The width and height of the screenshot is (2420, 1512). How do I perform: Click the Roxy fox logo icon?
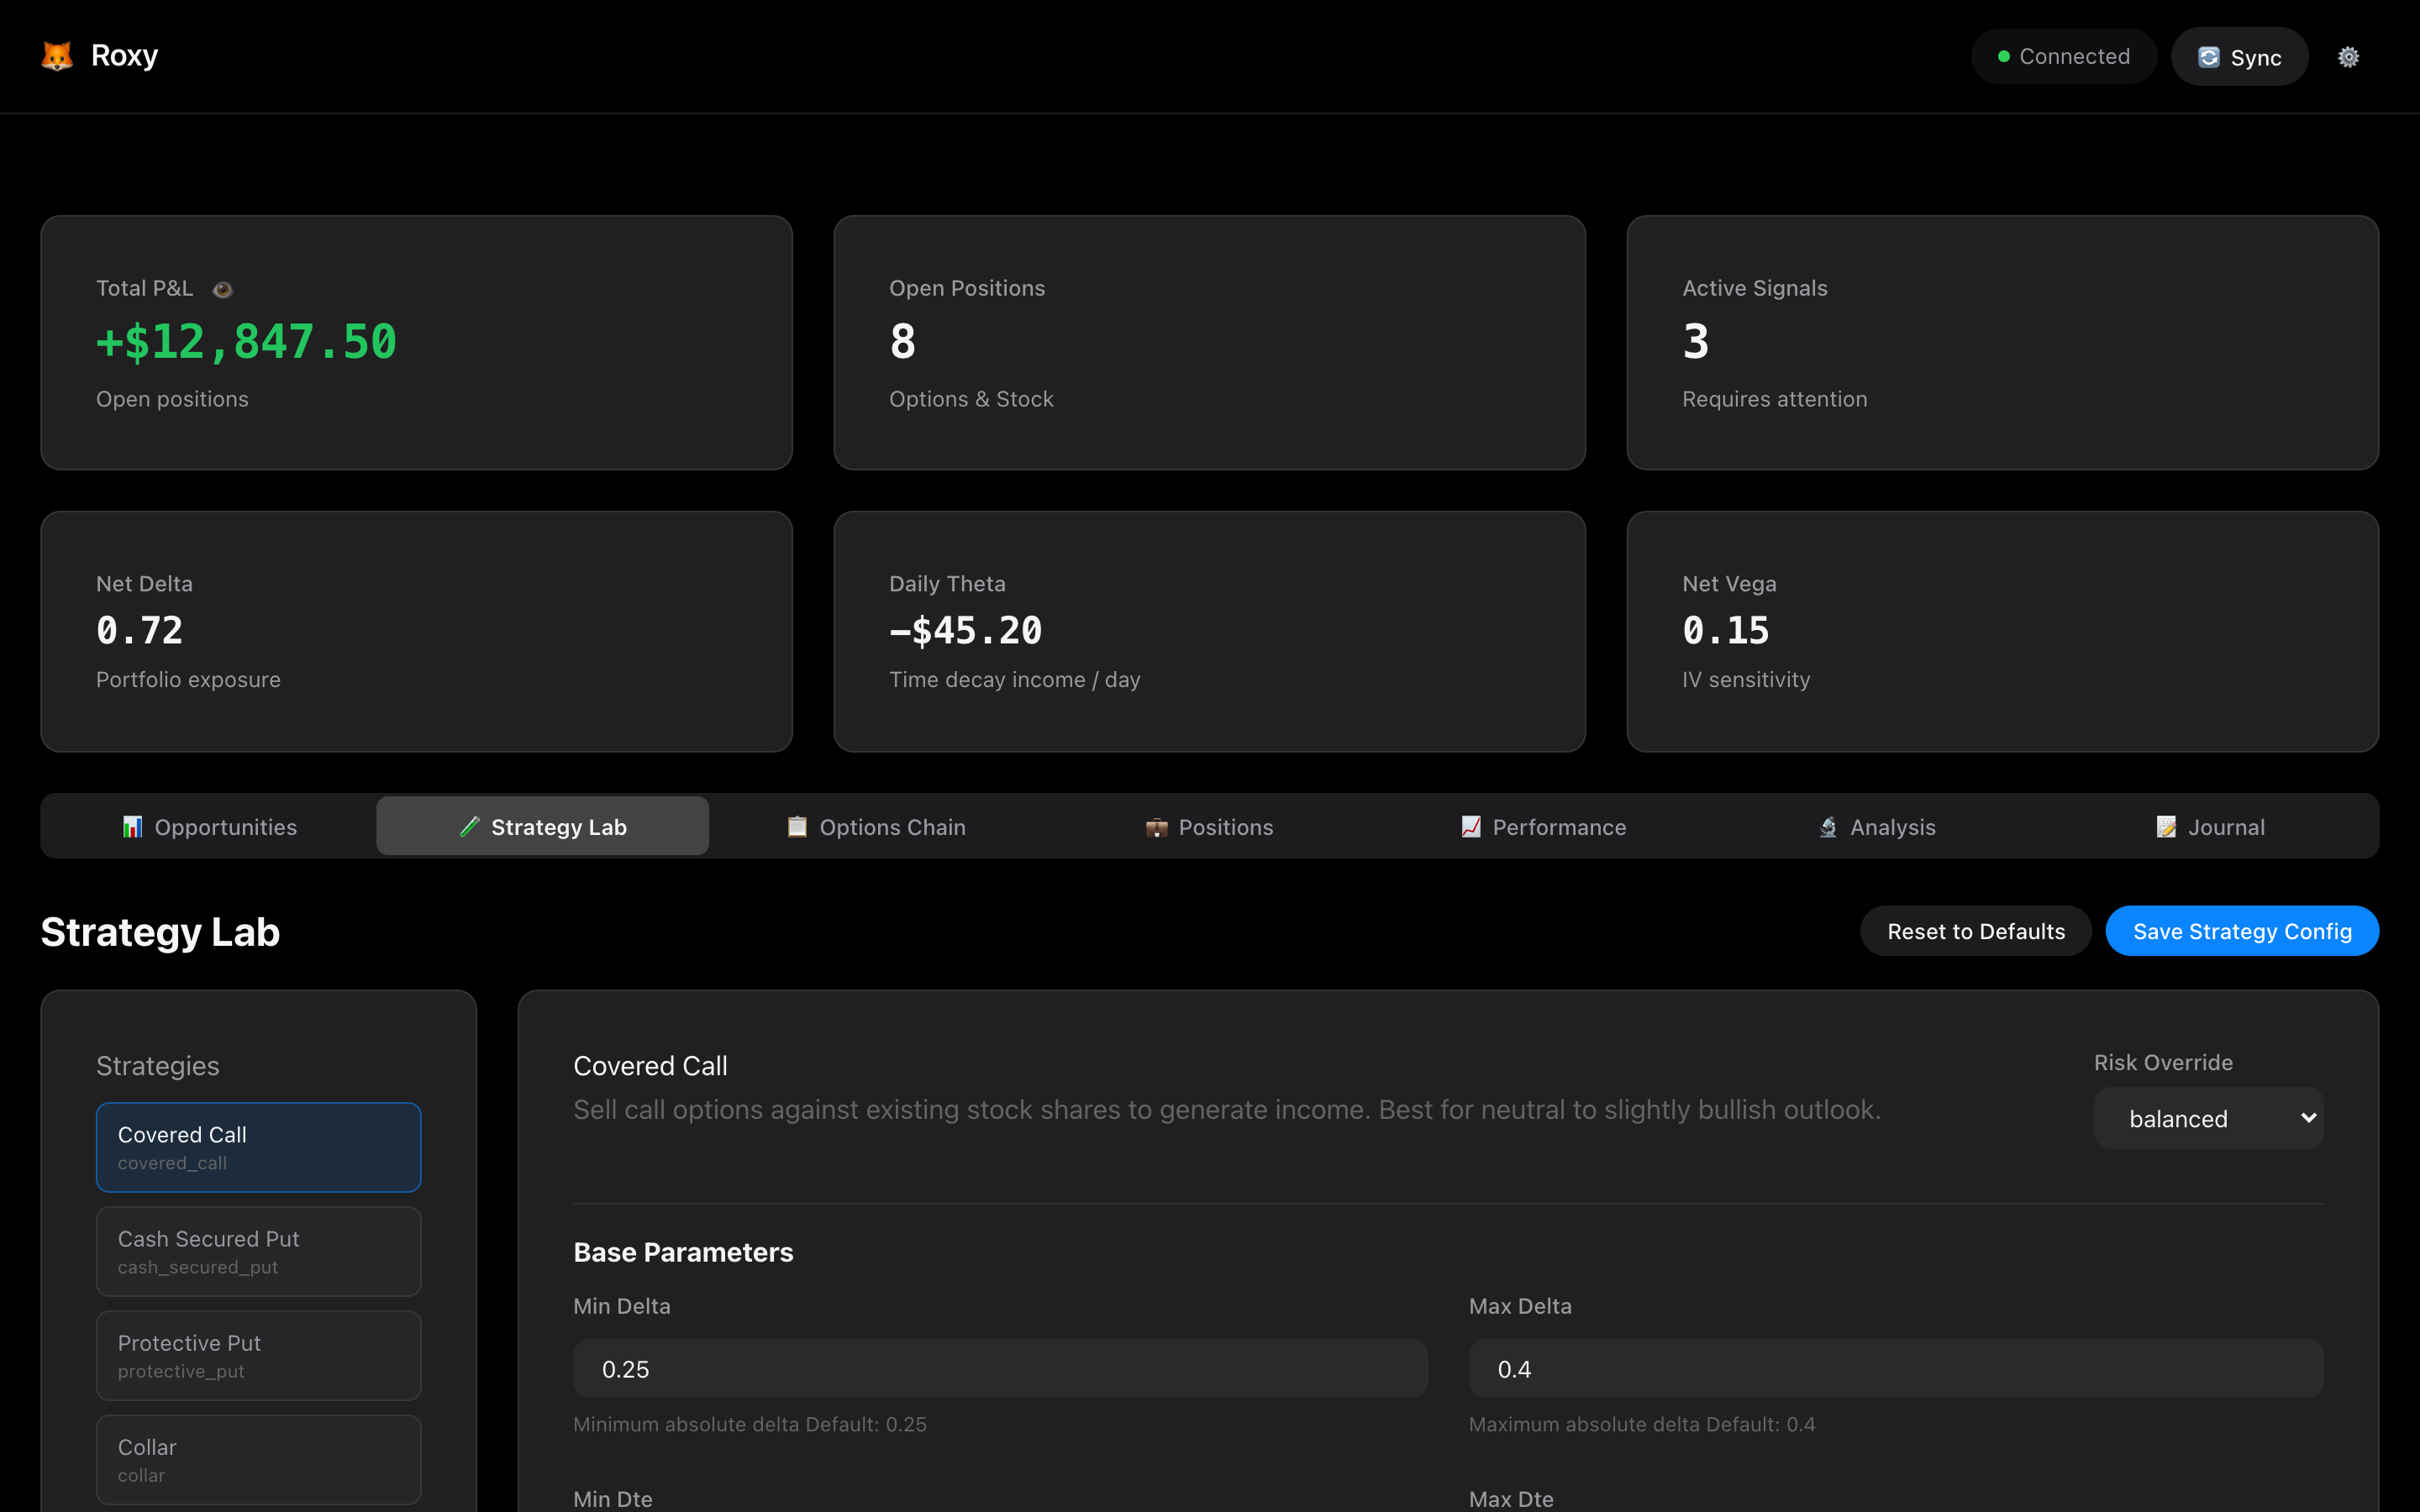57,56
